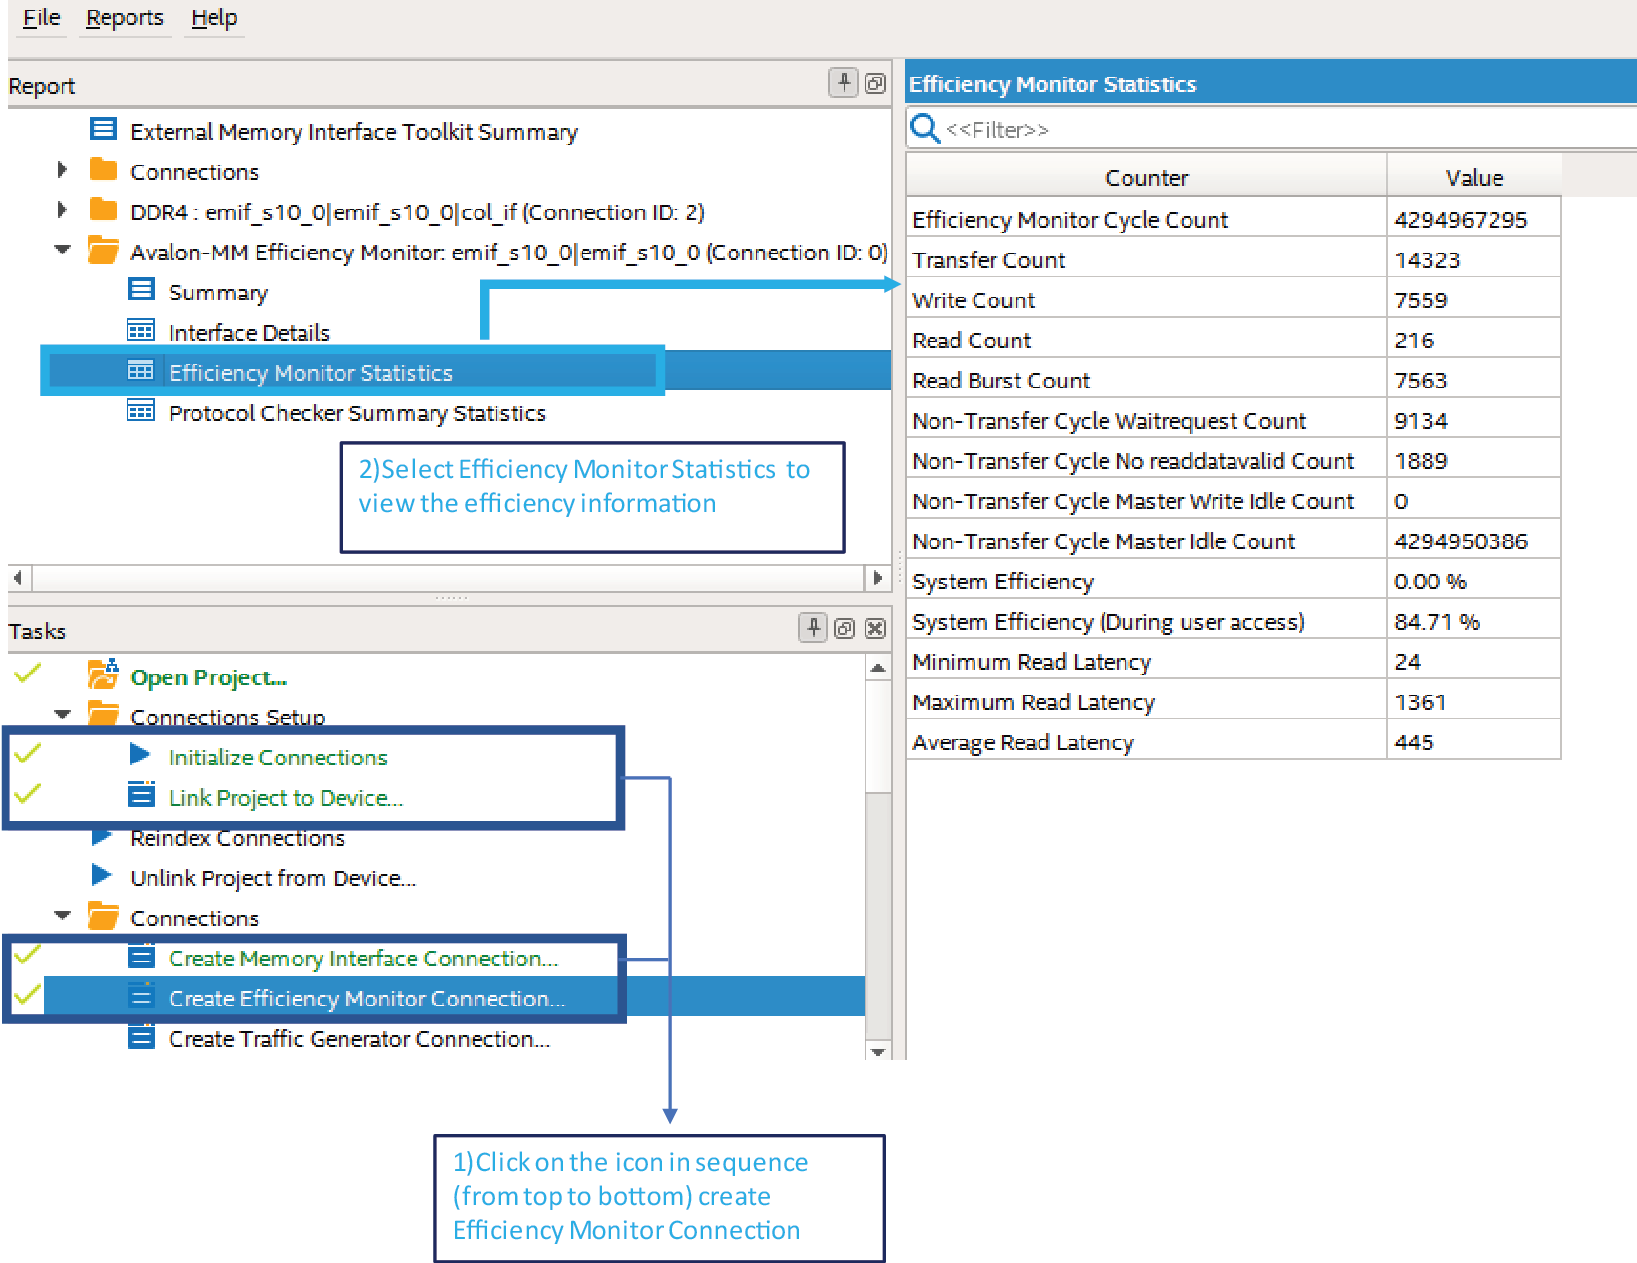Run Create Memory Interface Connection... task
This screenshot has width=1637, height=1263.
tap(364, 959)
